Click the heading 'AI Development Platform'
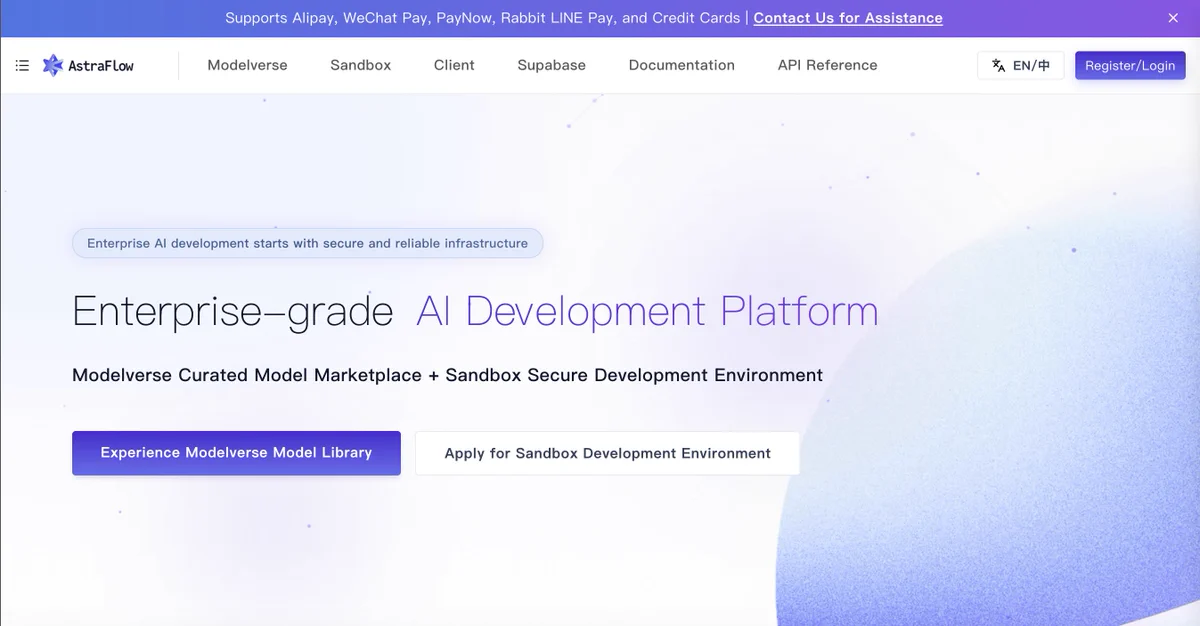1200x626 pixels. [x=647, y=311]
